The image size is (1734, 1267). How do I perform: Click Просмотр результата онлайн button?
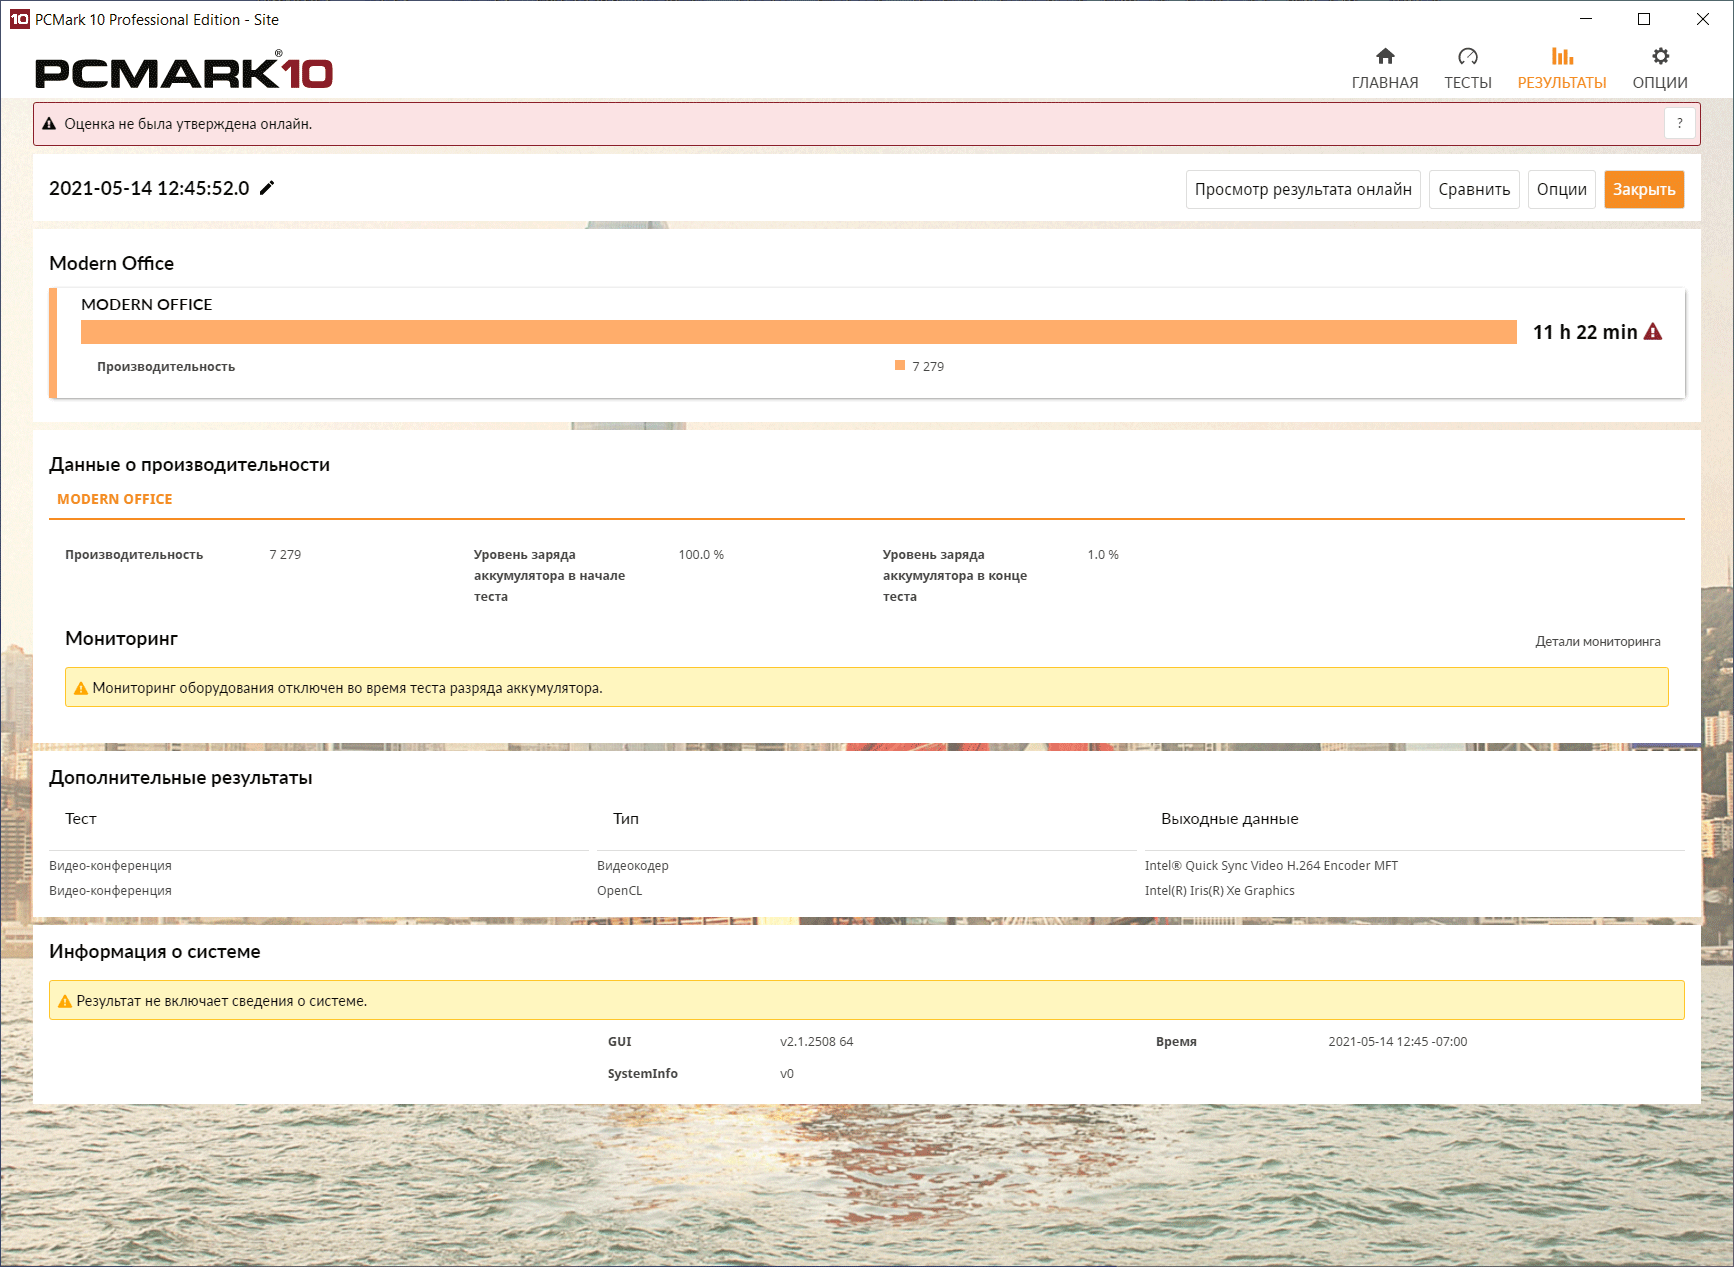pyautogui.click(x=1303, y=189)
